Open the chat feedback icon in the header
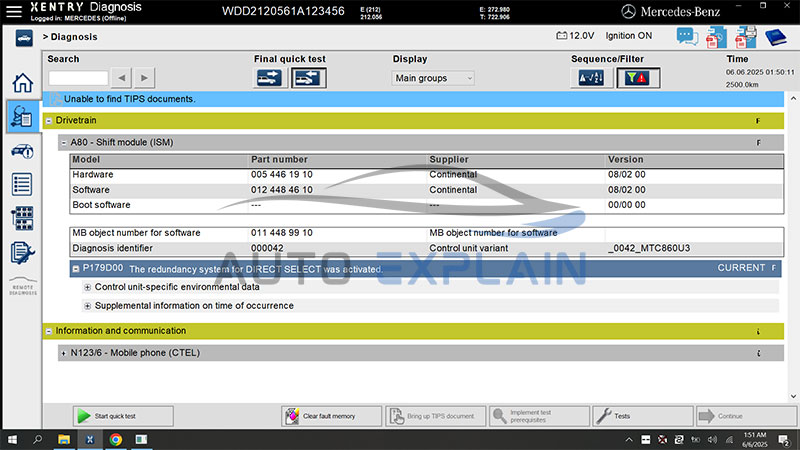This screenshot has height=450, width=800. (687, 37)
